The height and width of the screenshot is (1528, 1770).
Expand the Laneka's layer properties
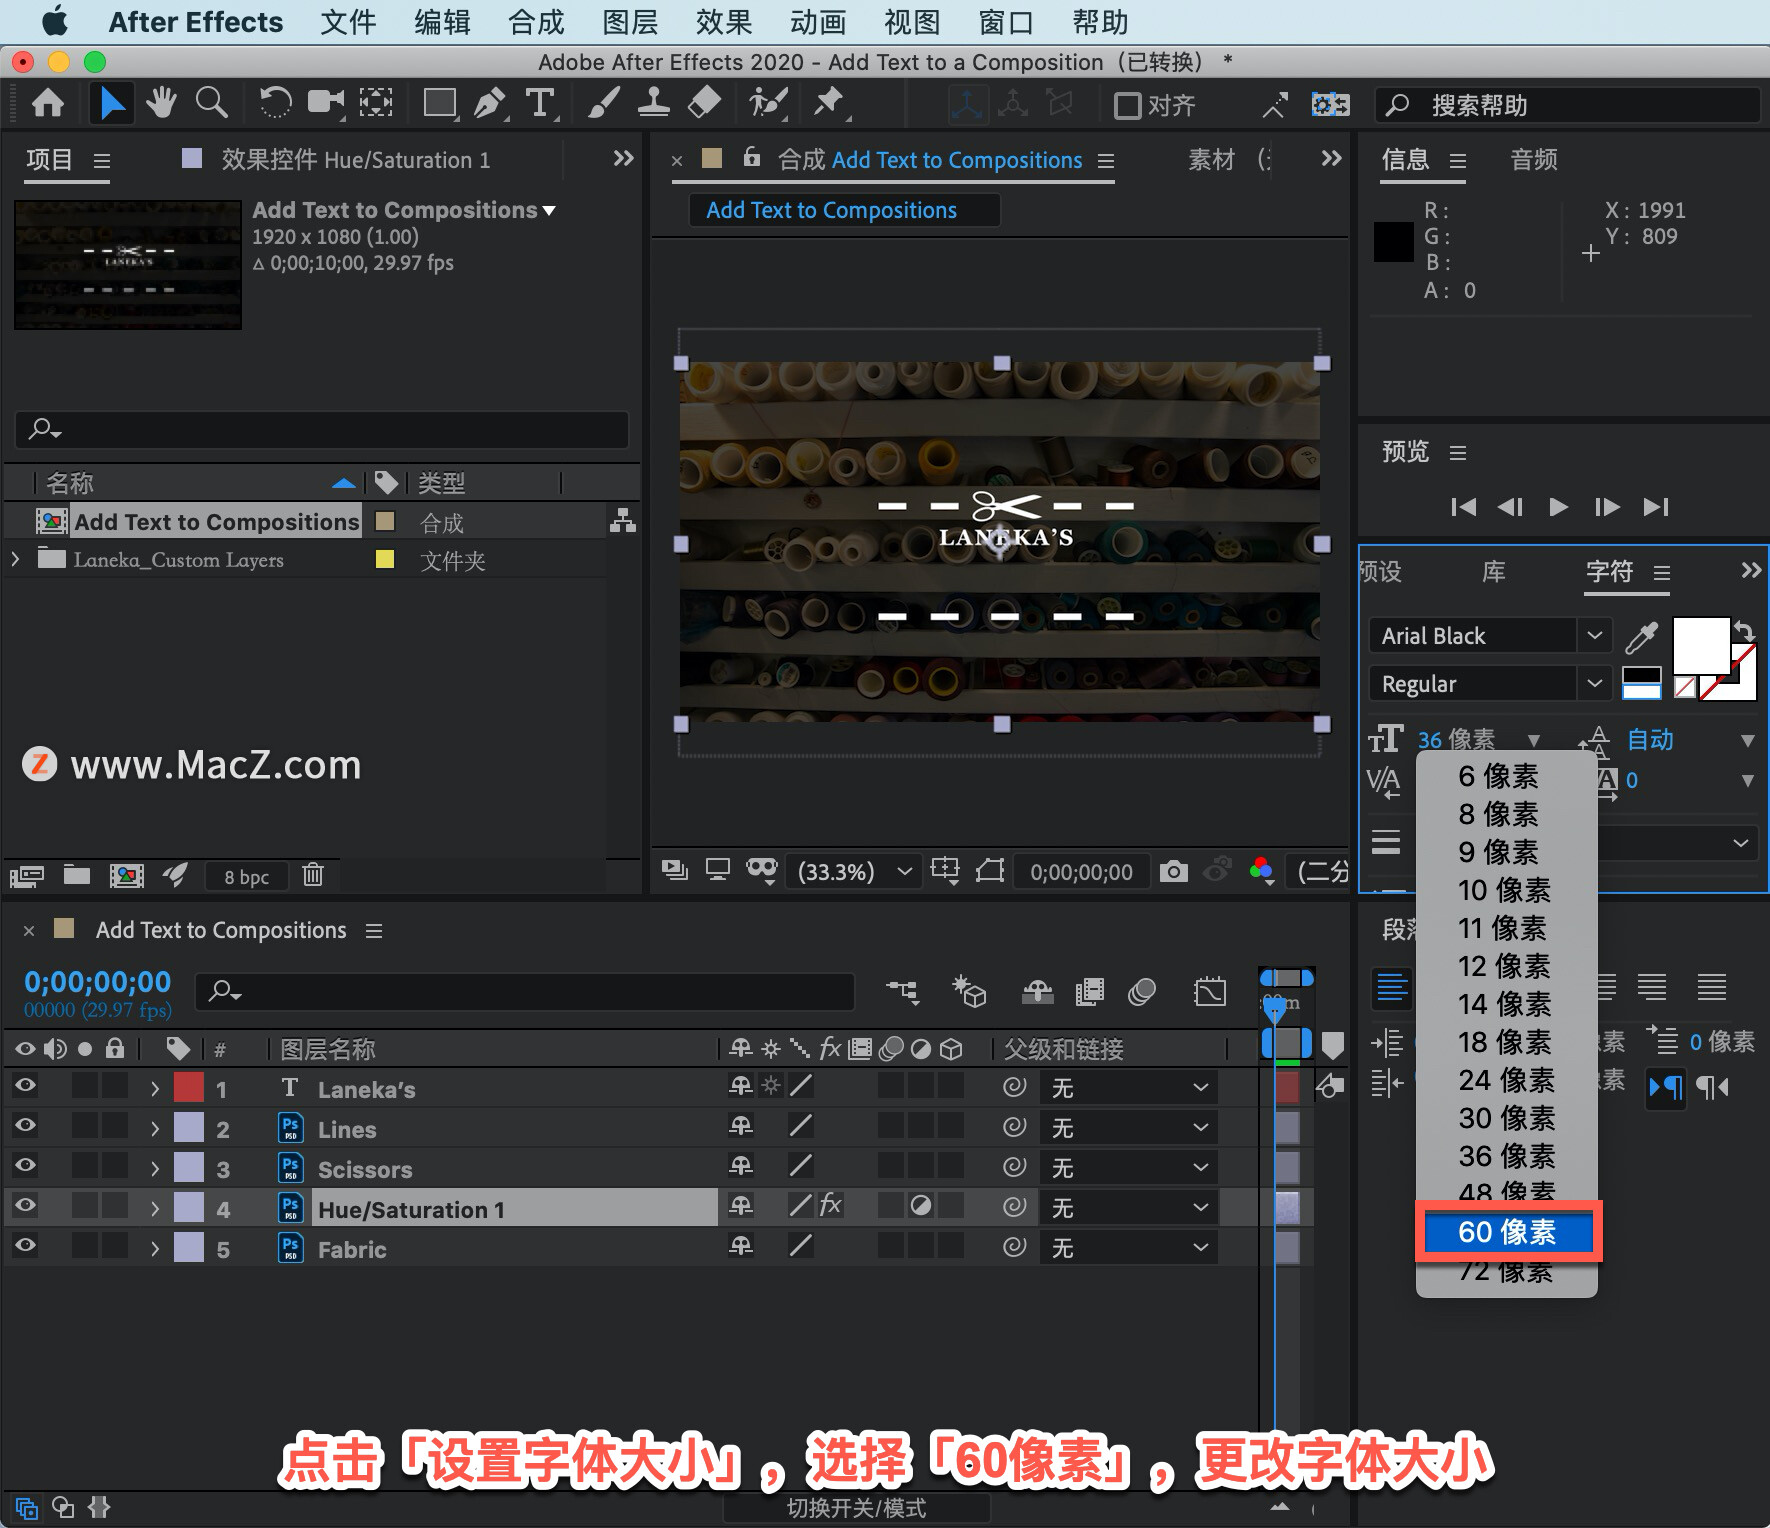click(155, 1088)
